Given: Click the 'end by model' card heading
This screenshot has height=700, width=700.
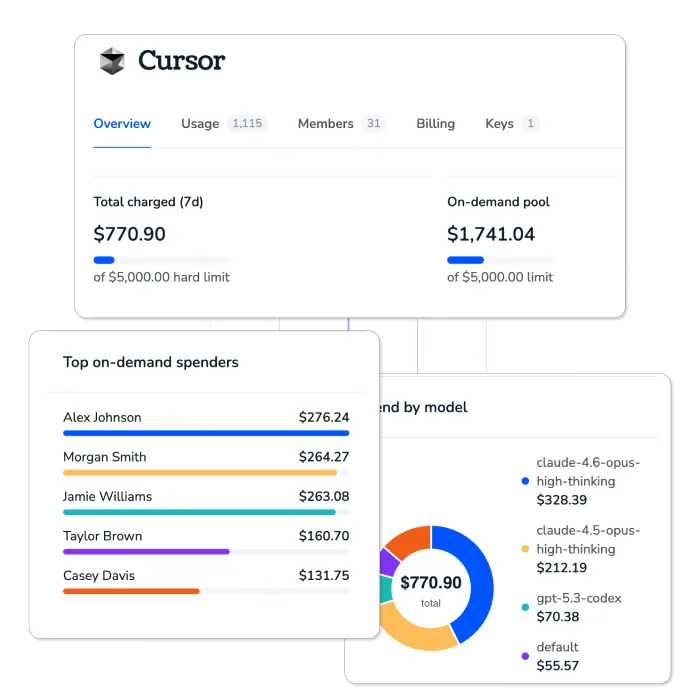Looking at the screenshot, I should point(423,407).
